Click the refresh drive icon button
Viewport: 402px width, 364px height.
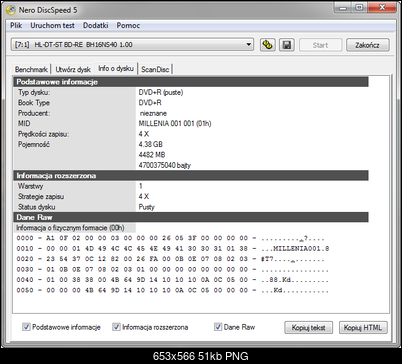tap(268, 45)
